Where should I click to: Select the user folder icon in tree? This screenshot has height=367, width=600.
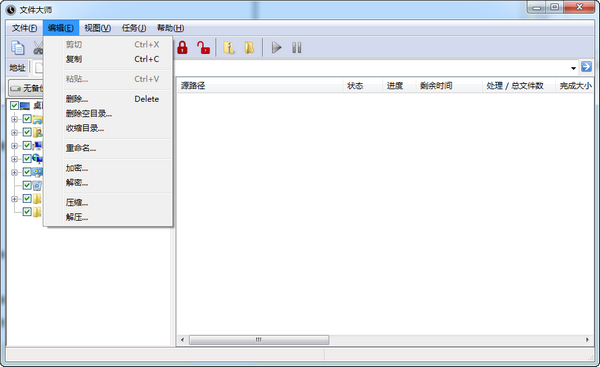38,132
